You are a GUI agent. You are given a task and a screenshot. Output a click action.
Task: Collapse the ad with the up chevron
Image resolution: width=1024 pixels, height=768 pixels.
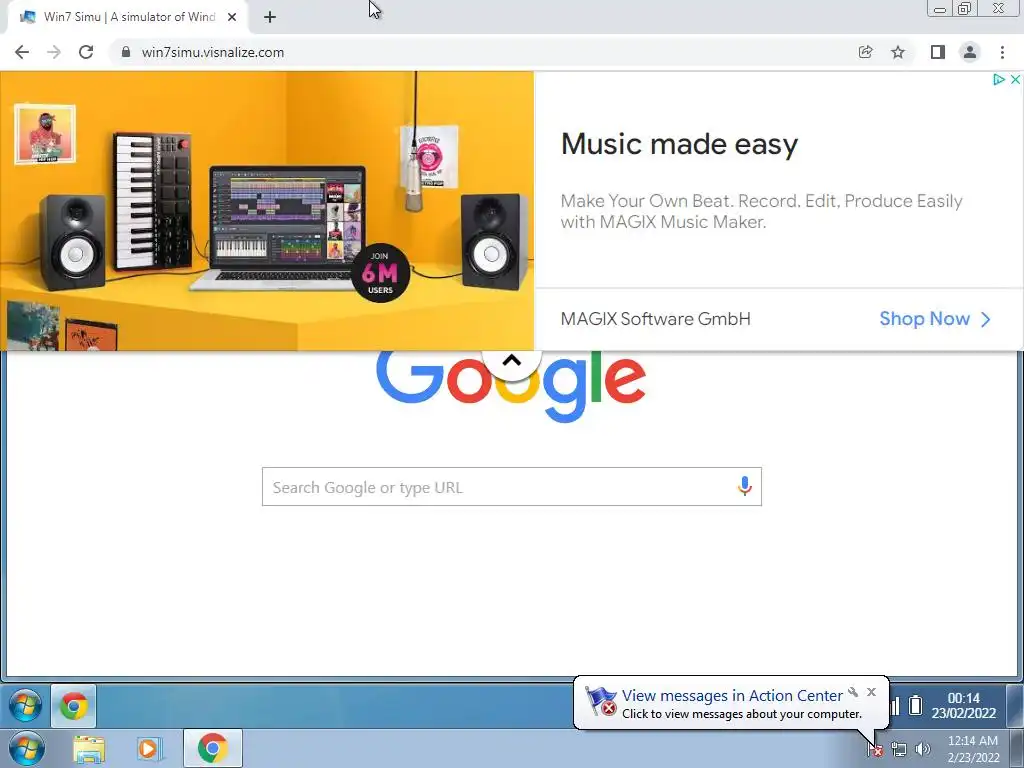[x=512, y=360]
